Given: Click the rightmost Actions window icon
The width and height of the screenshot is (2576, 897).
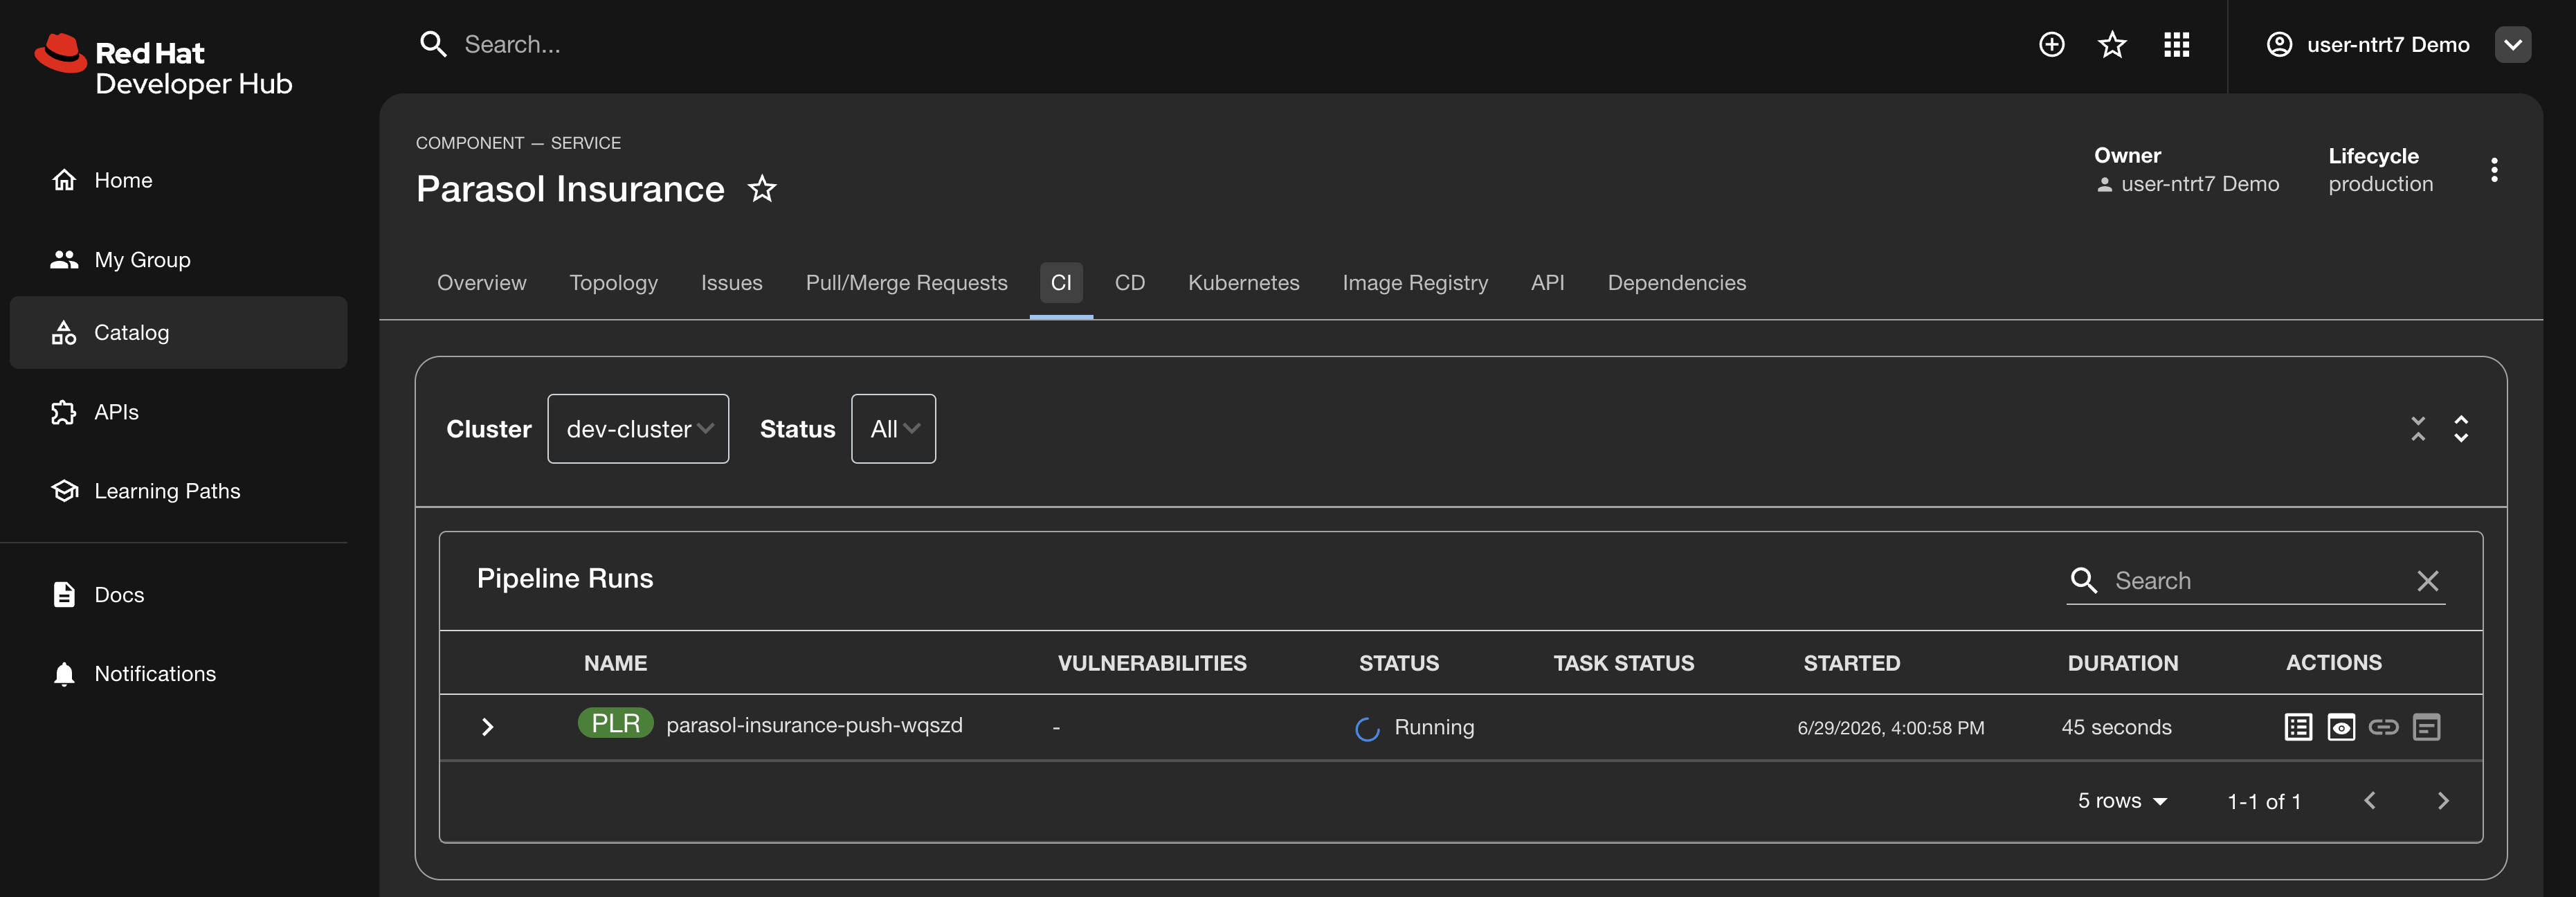Looking at the screenshot, I should (2427, 727).
